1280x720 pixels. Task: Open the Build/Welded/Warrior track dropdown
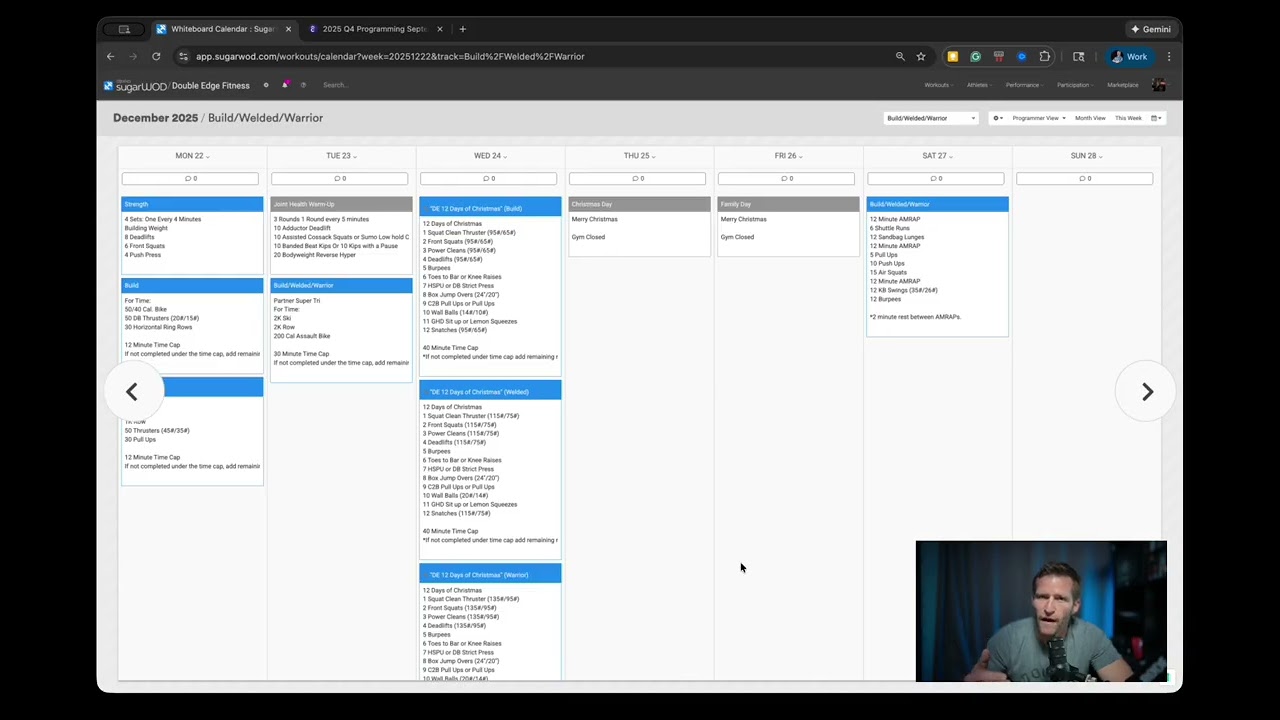coord(931,118)
